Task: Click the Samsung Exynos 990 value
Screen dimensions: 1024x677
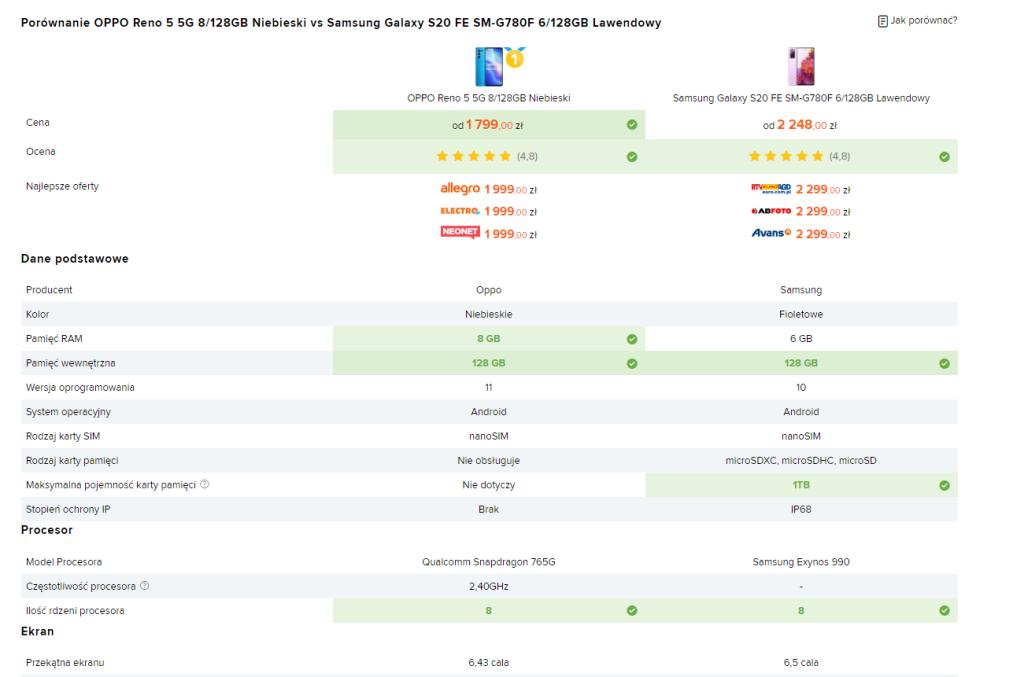Action: (x=801, y=561)
